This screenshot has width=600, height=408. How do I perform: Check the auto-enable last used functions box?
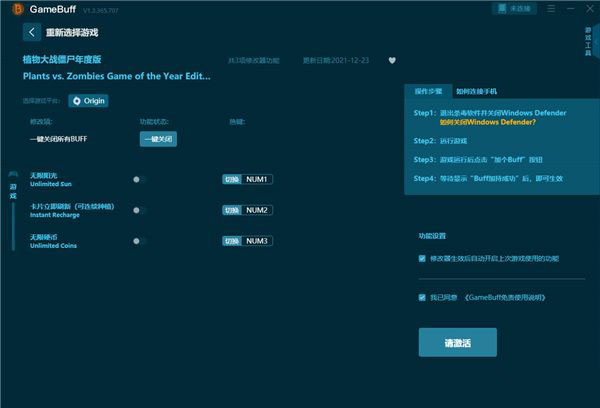coord(422,258)
